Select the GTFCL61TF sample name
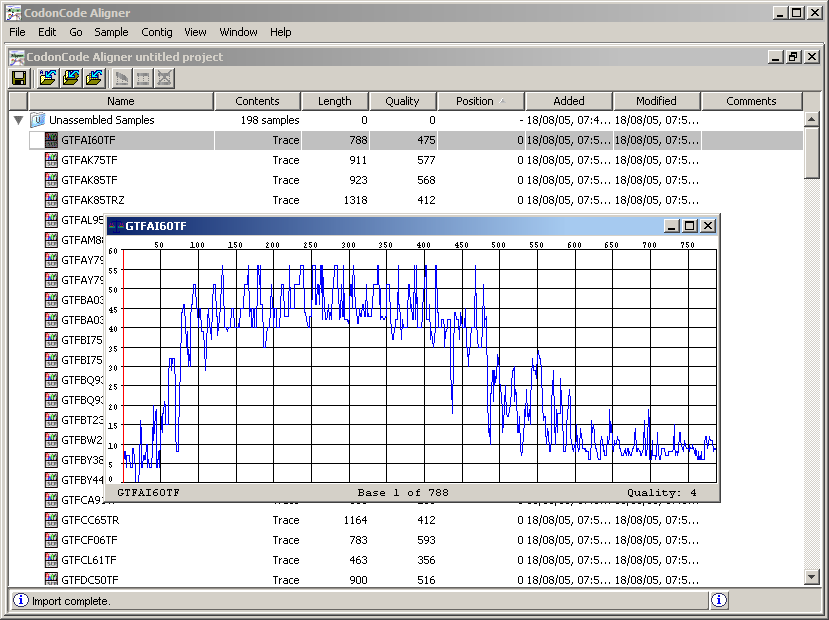 coord(89,560)
